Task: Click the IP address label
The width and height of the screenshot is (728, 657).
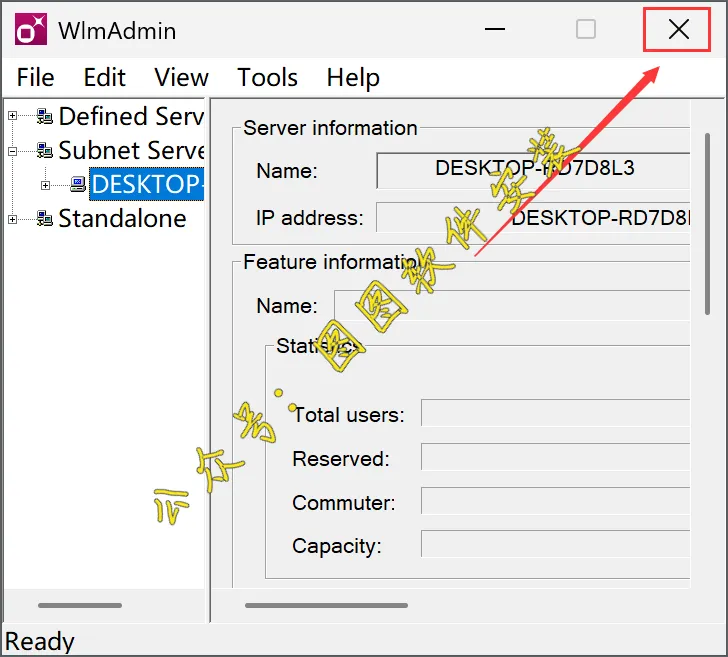Action: [310, 217]
